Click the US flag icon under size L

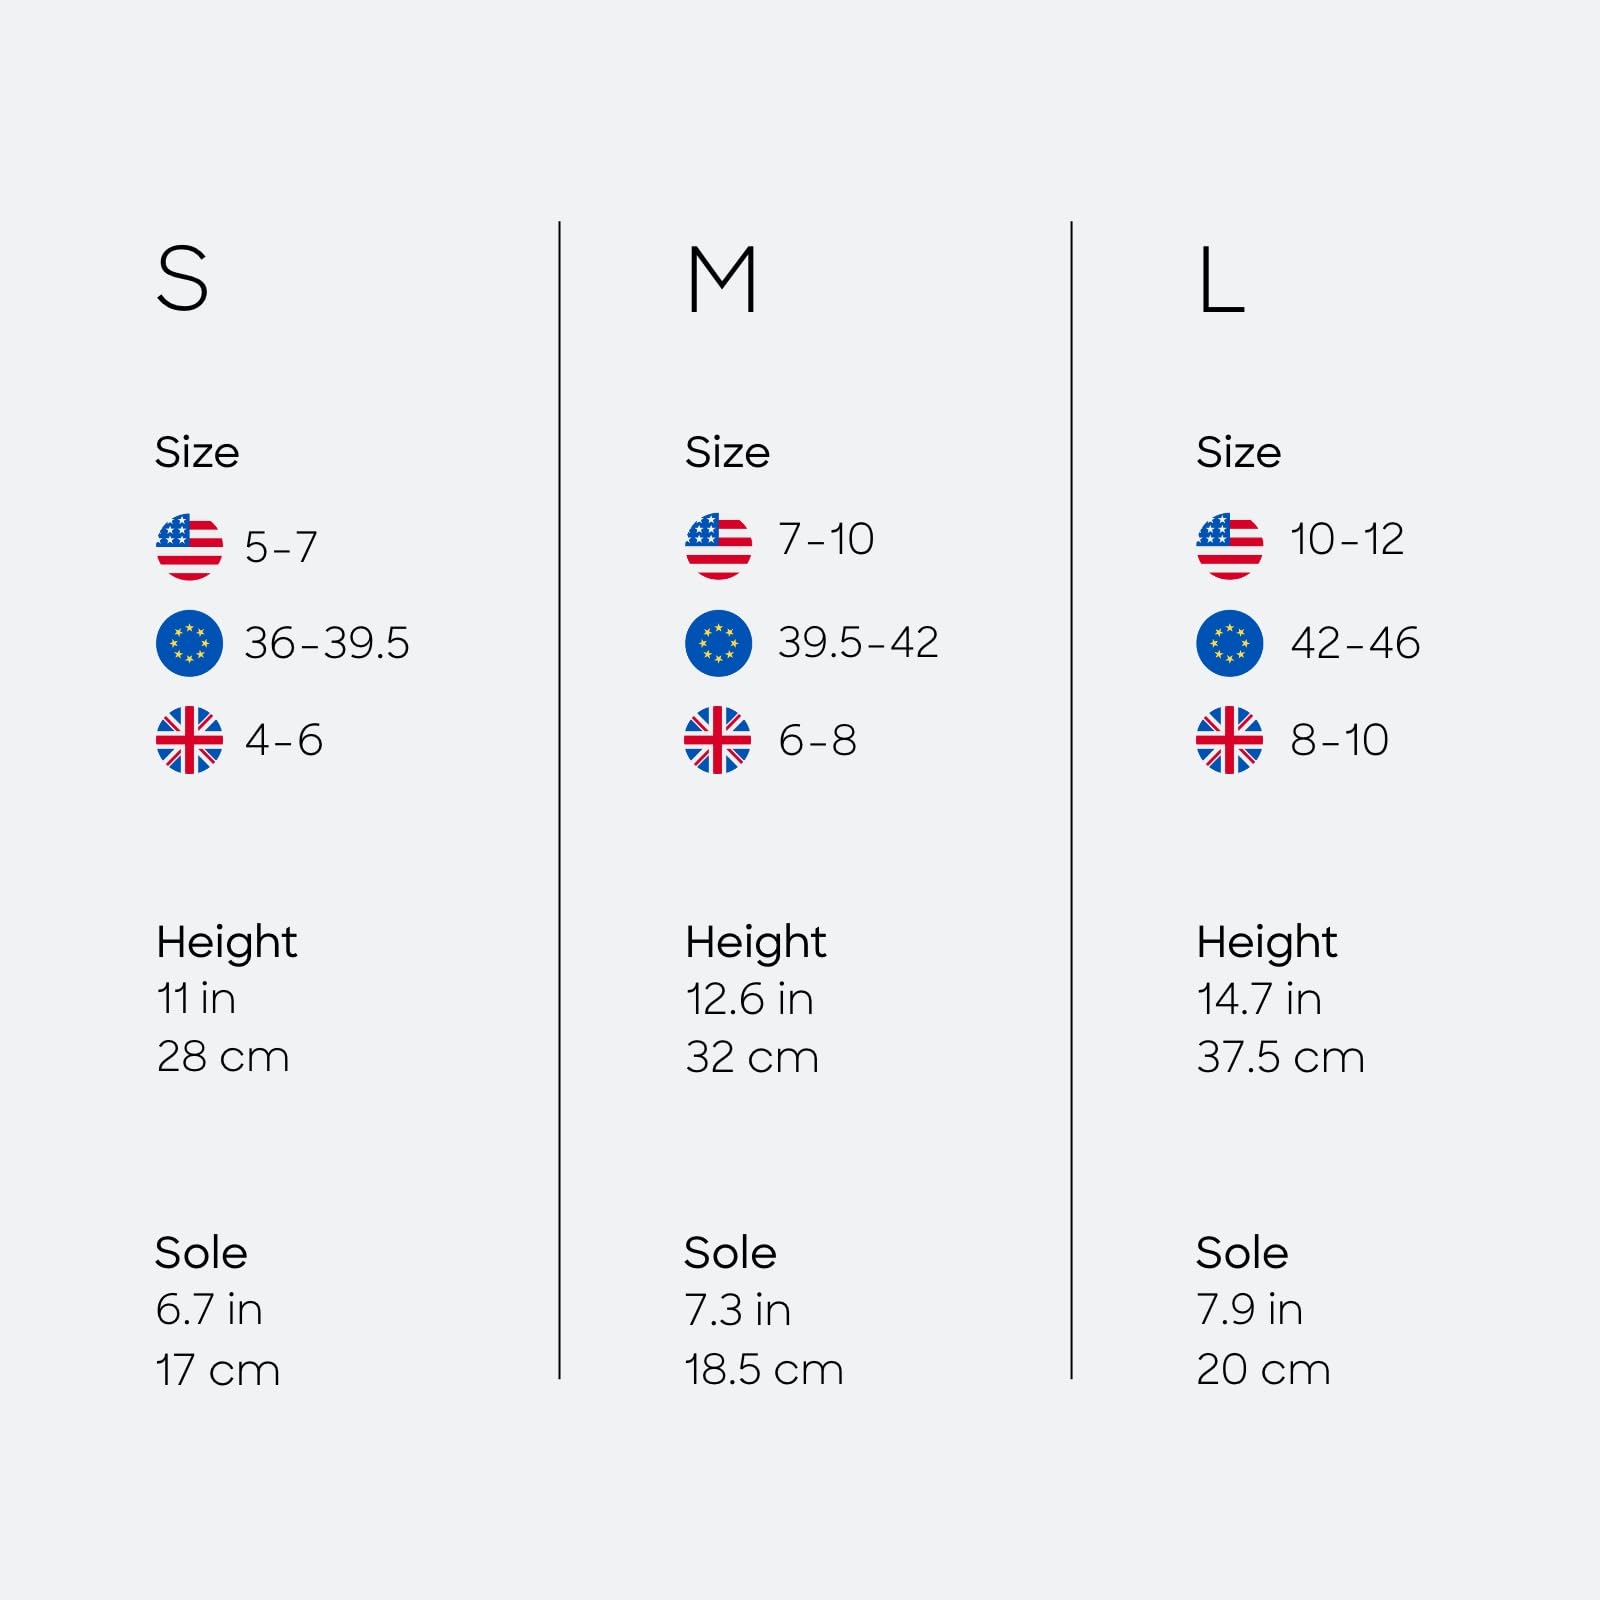tap(1229, 546)
